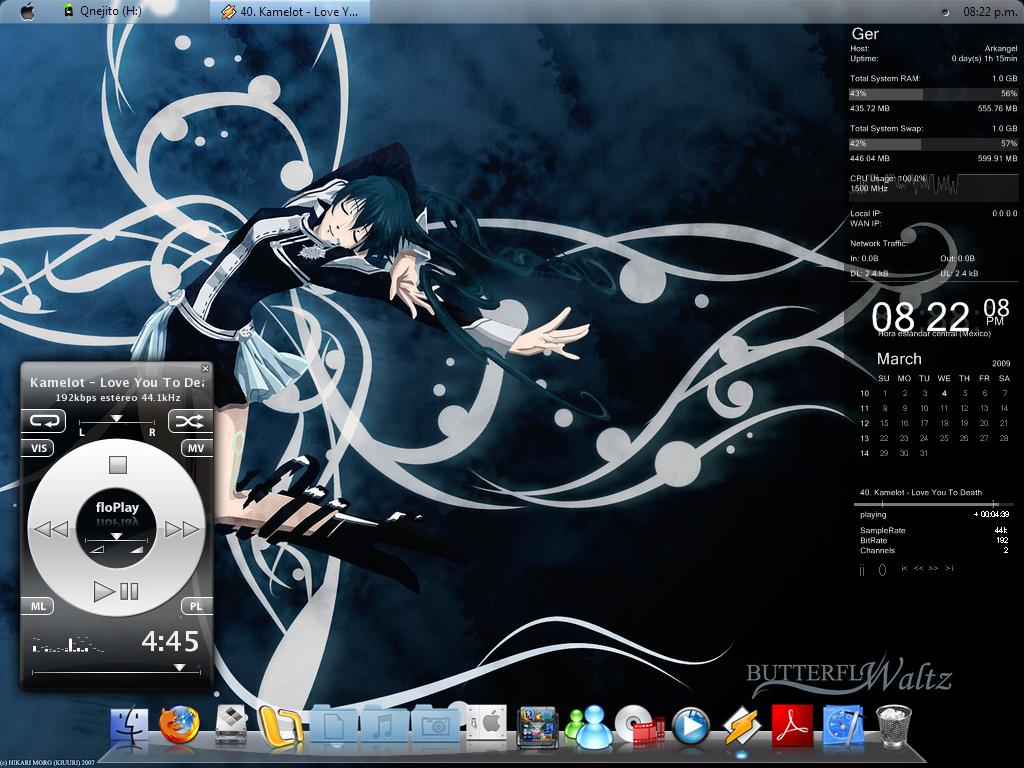Open Finder from the dock
The image size is (1024, 768).
pyautogui.click(x=129, y=727)
